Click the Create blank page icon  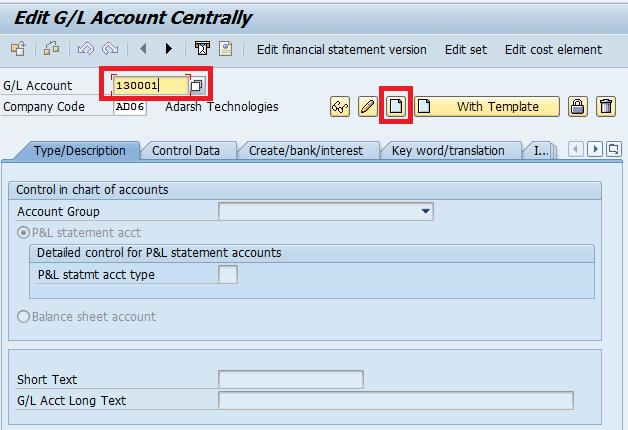[x=396, y=107]
